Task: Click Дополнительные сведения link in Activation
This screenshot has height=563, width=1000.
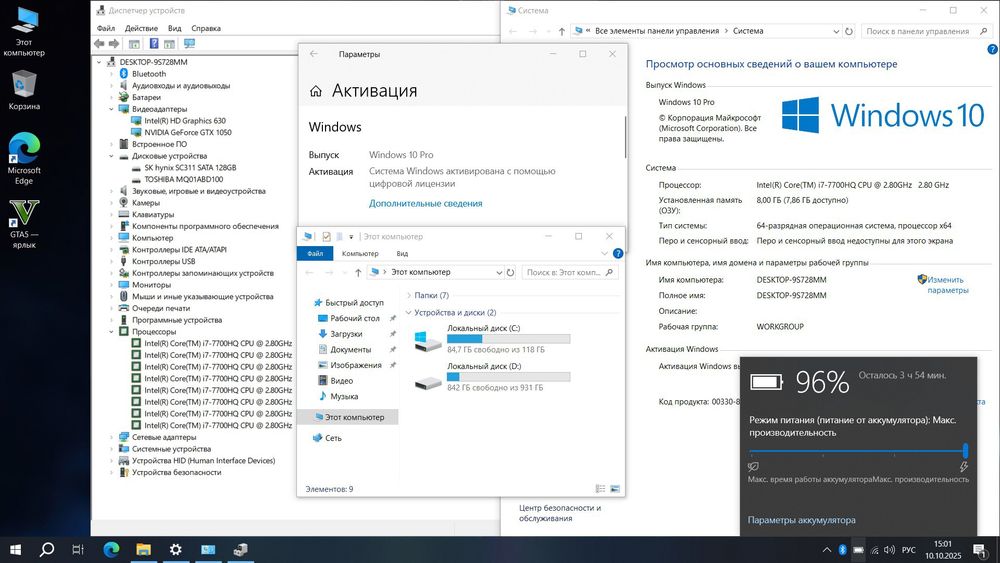Action: [x=425, y=203]
